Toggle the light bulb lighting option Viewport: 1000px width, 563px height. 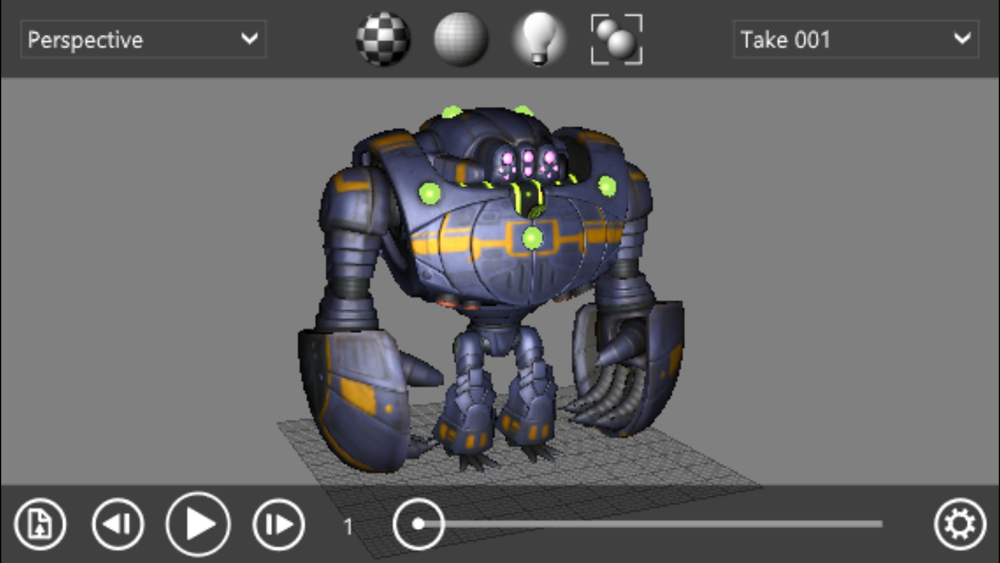[x=539, y=40]
